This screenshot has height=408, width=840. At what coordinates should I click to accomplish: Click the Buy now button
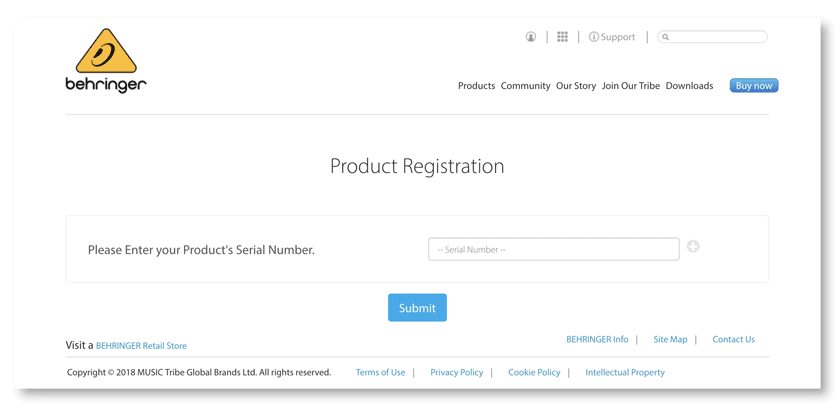pos(754,86)
